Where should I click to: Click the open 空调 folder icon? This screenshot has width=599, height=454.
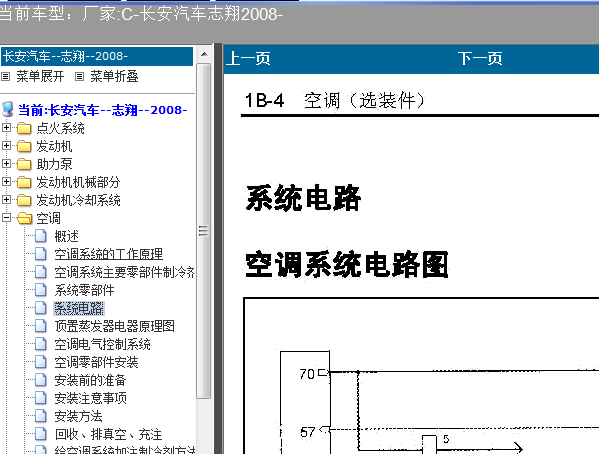24,218
